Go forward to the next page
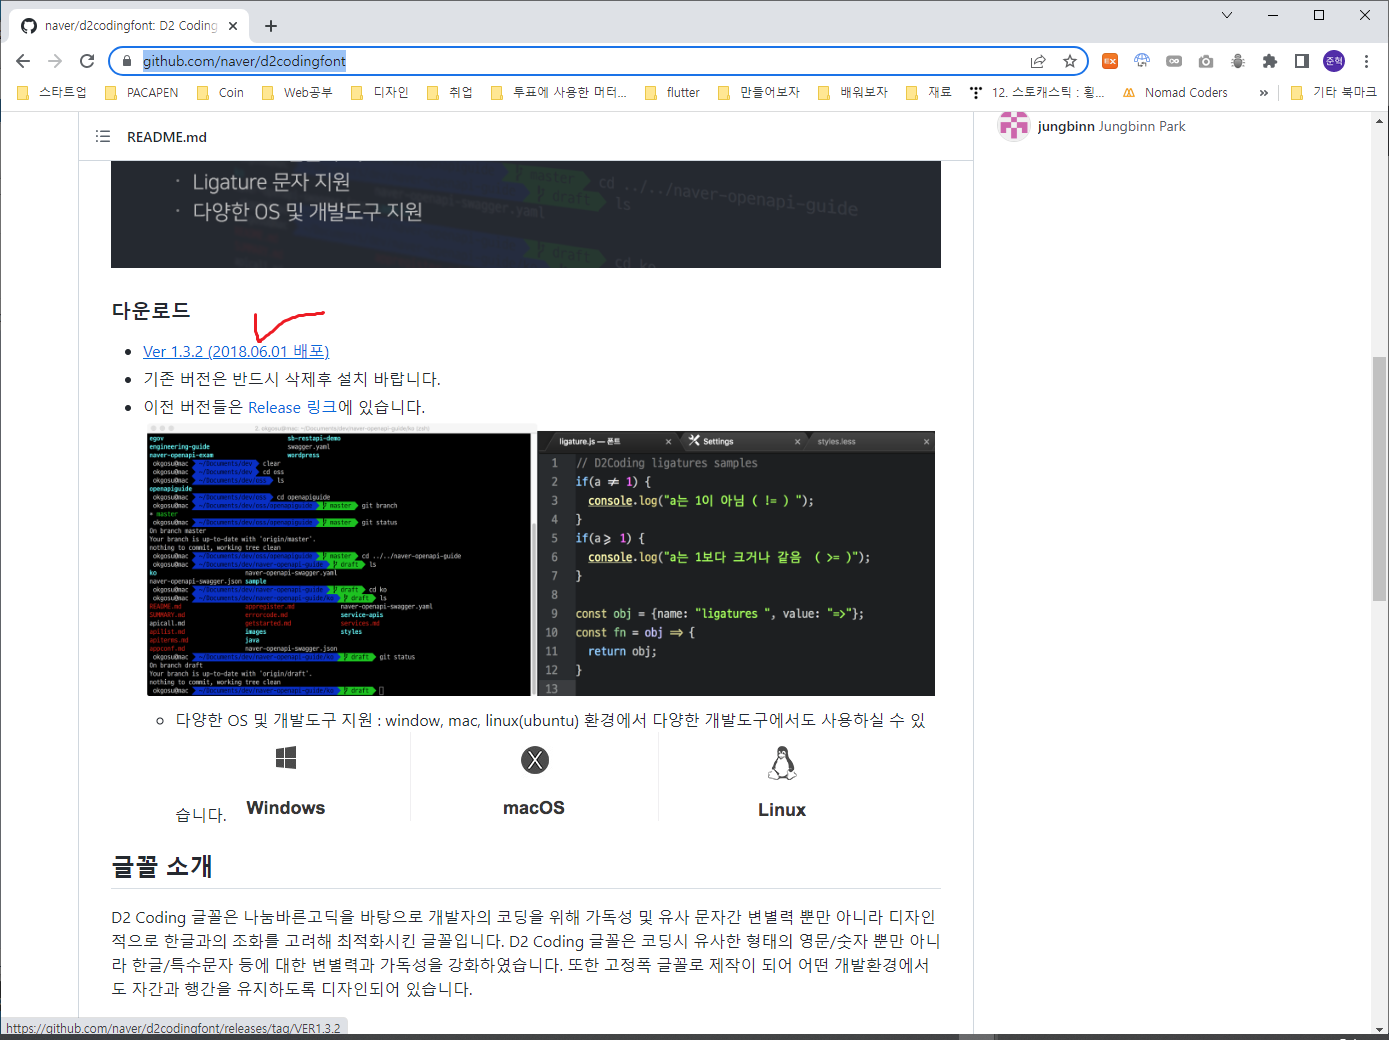This screenshot has width=1389, height=1040. [55, 61]
